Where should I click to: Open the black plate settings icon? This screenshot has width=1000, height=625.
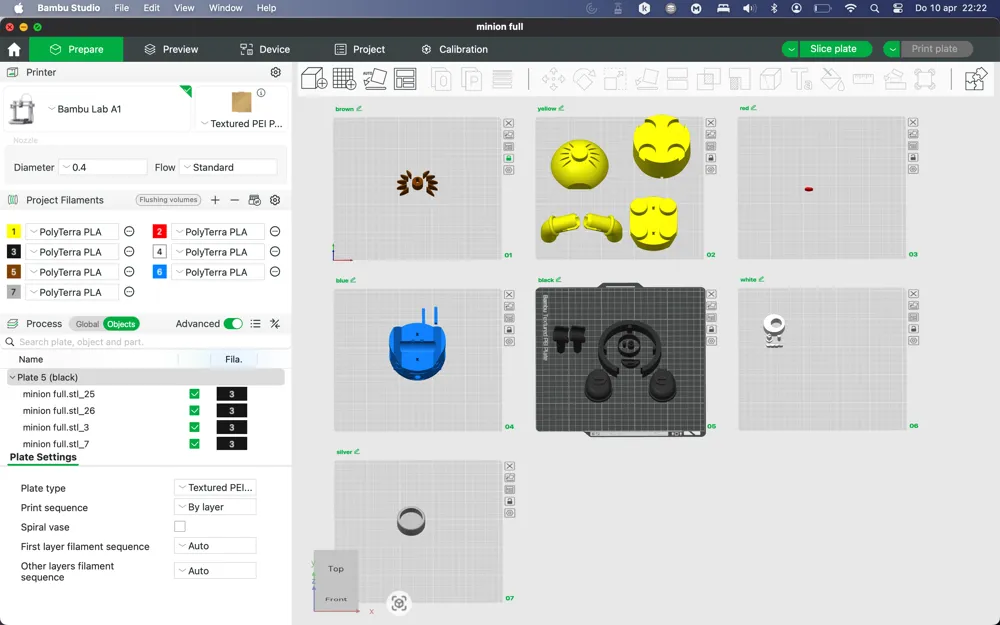click(x=712, y=341)
